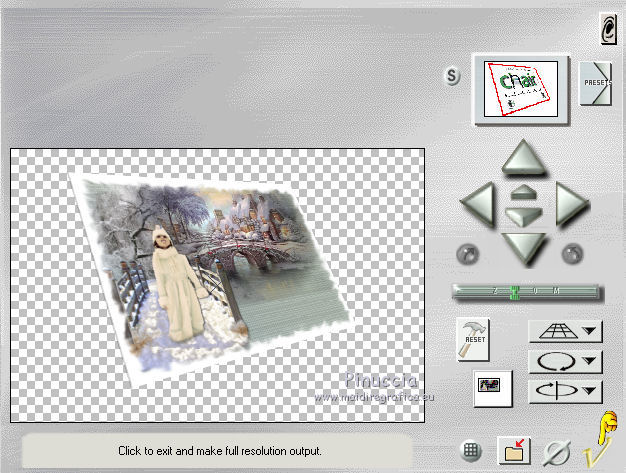Click the zoom slider track near M
Image resolution: width=626 pixels, height=473 pixels.
point(556,291)
